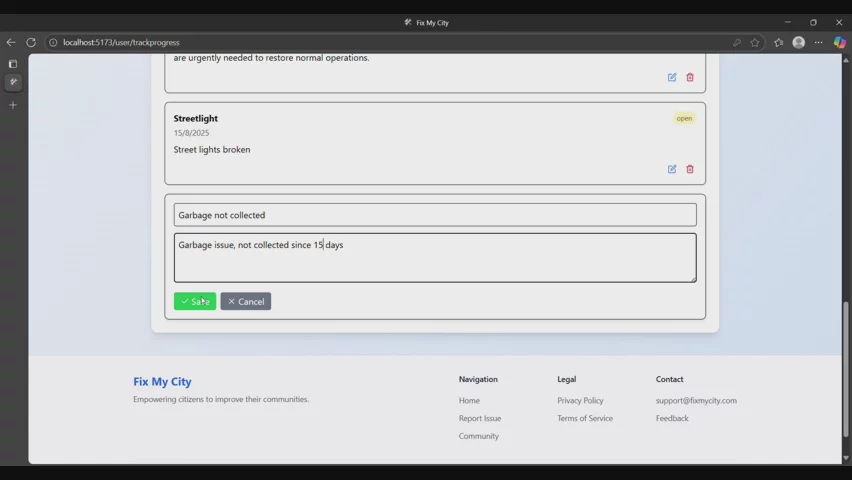Viewport: 852px width, 480px height.
Task: Click the title field 'Garbage not collected'
Action: tap(435, 215)
